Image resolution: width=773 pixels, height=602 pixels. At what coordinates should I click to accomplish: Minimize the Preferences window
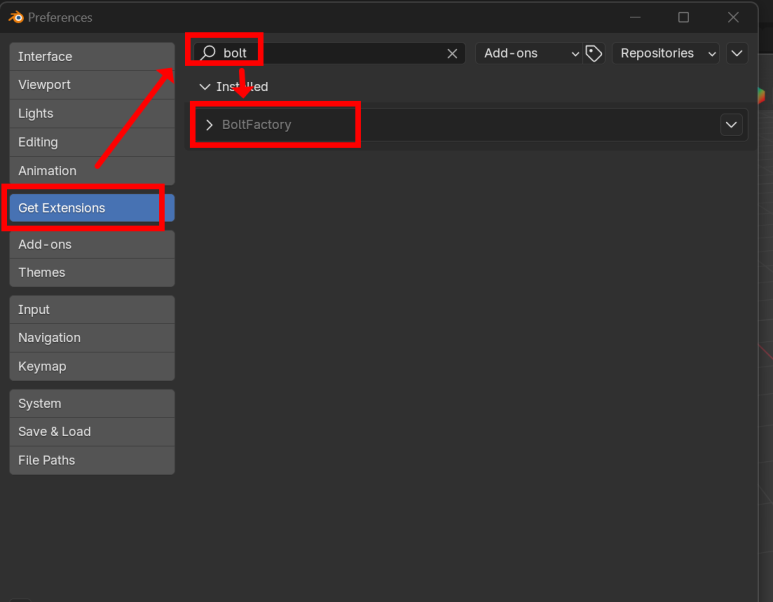click(635, 17)
